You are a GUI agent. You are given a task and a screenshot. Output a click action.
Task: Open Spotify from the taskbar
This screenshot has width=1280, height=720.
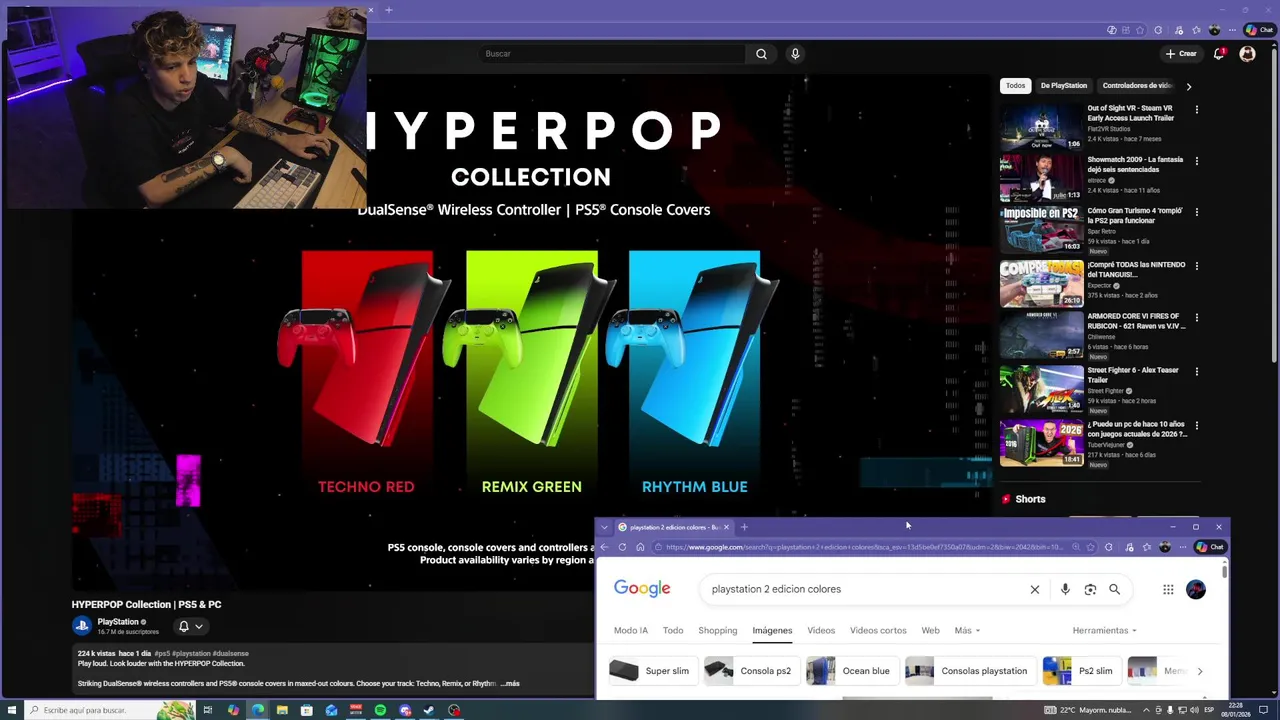coord(380,710)
